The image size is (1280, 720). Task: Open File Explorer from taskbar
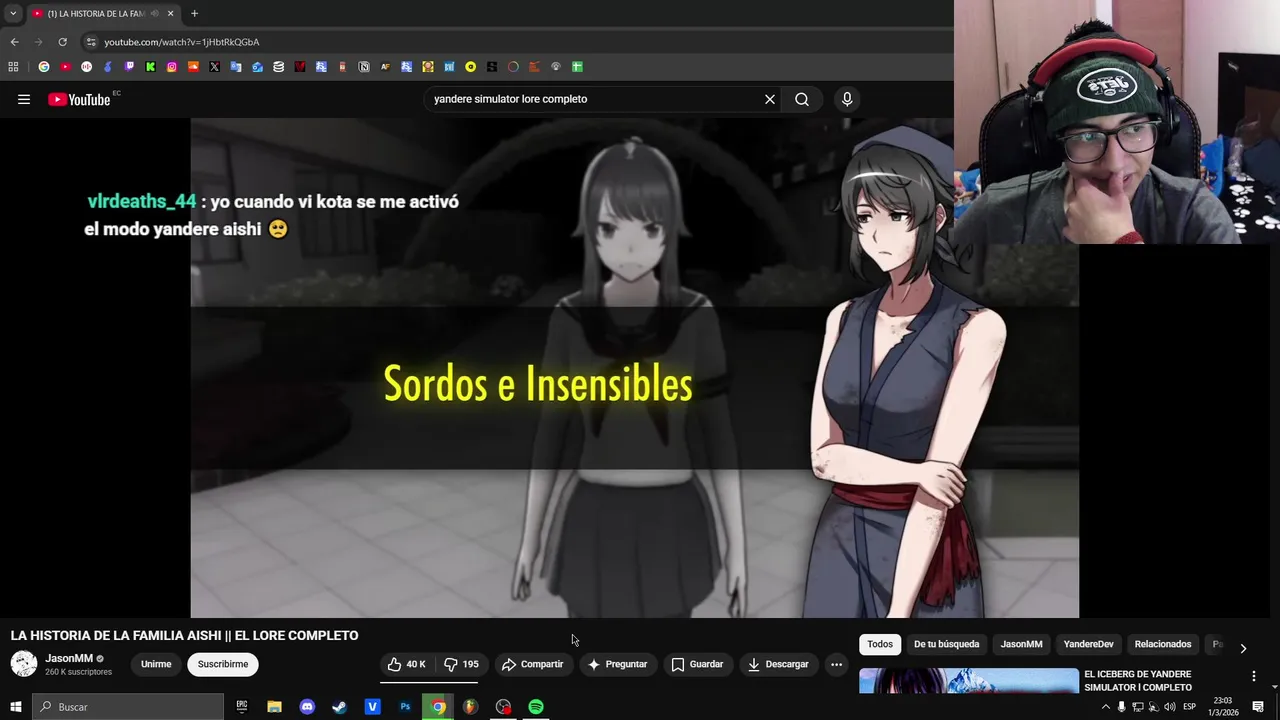pyautogui.click(x=274, y=707)
